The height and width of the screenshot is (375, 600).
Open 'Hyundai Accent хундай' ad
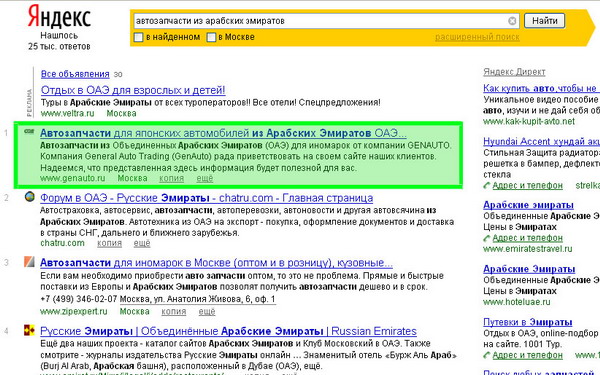tap(541, 142)
